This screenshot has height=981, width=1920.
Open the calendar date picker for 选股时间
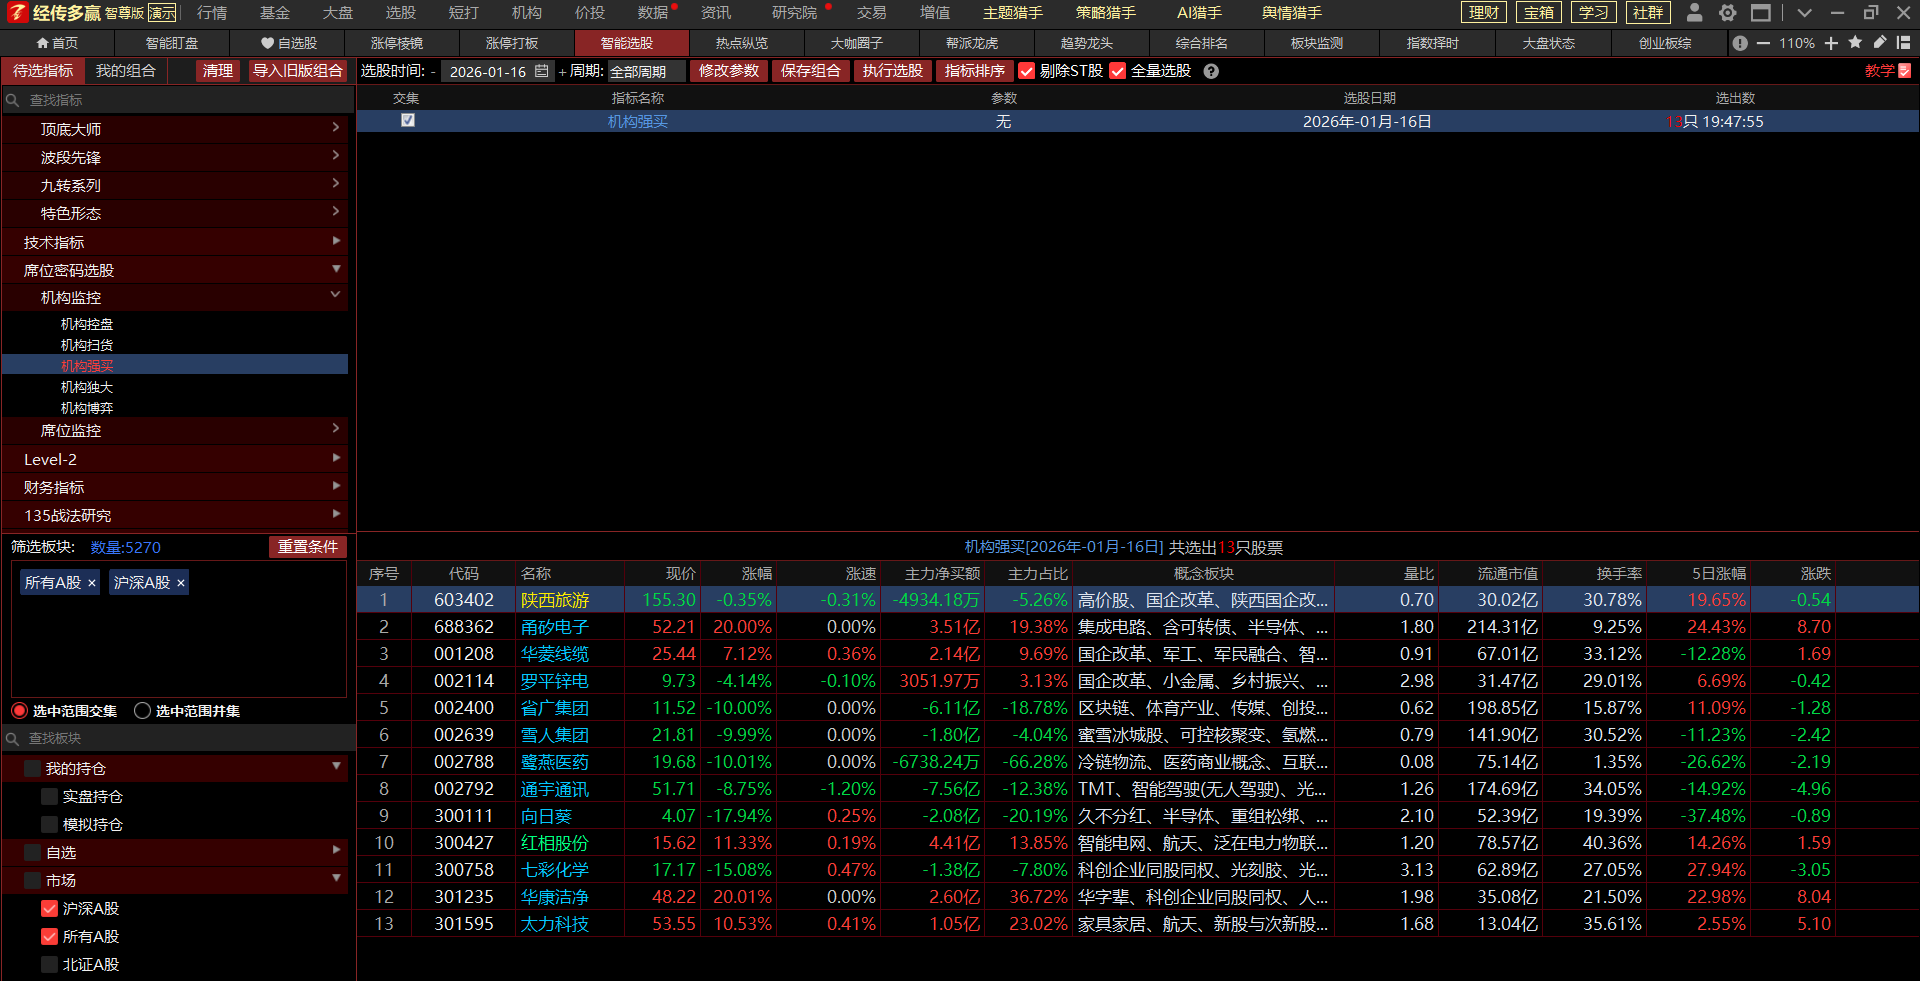[541, 71]
